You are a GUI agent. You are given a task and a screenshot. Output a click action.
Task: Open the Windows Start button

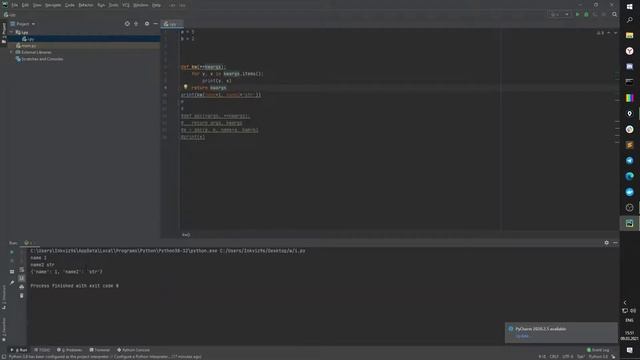pos(629,7)
